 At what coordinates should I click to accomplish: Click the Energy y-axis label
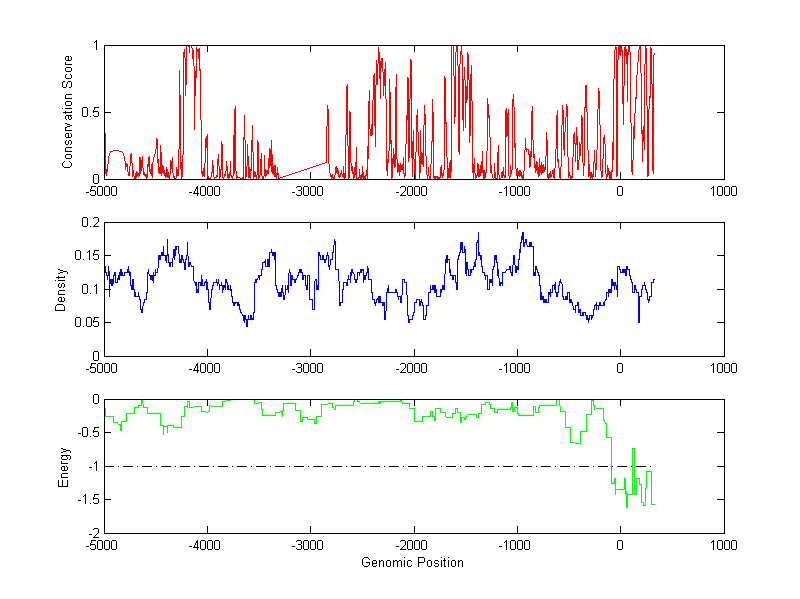coord(64,465)
